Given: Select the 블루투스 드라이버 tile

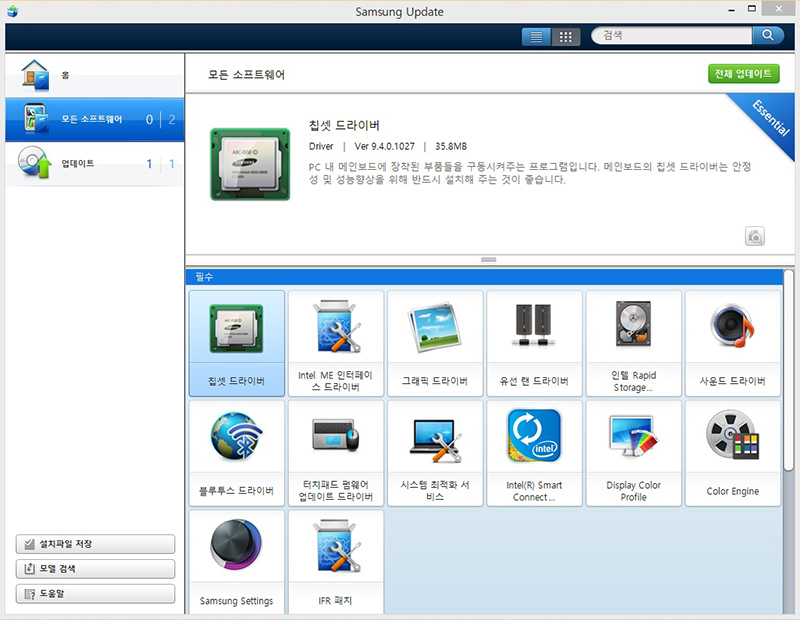Looking at the screenshot, I should coord(237,453).
